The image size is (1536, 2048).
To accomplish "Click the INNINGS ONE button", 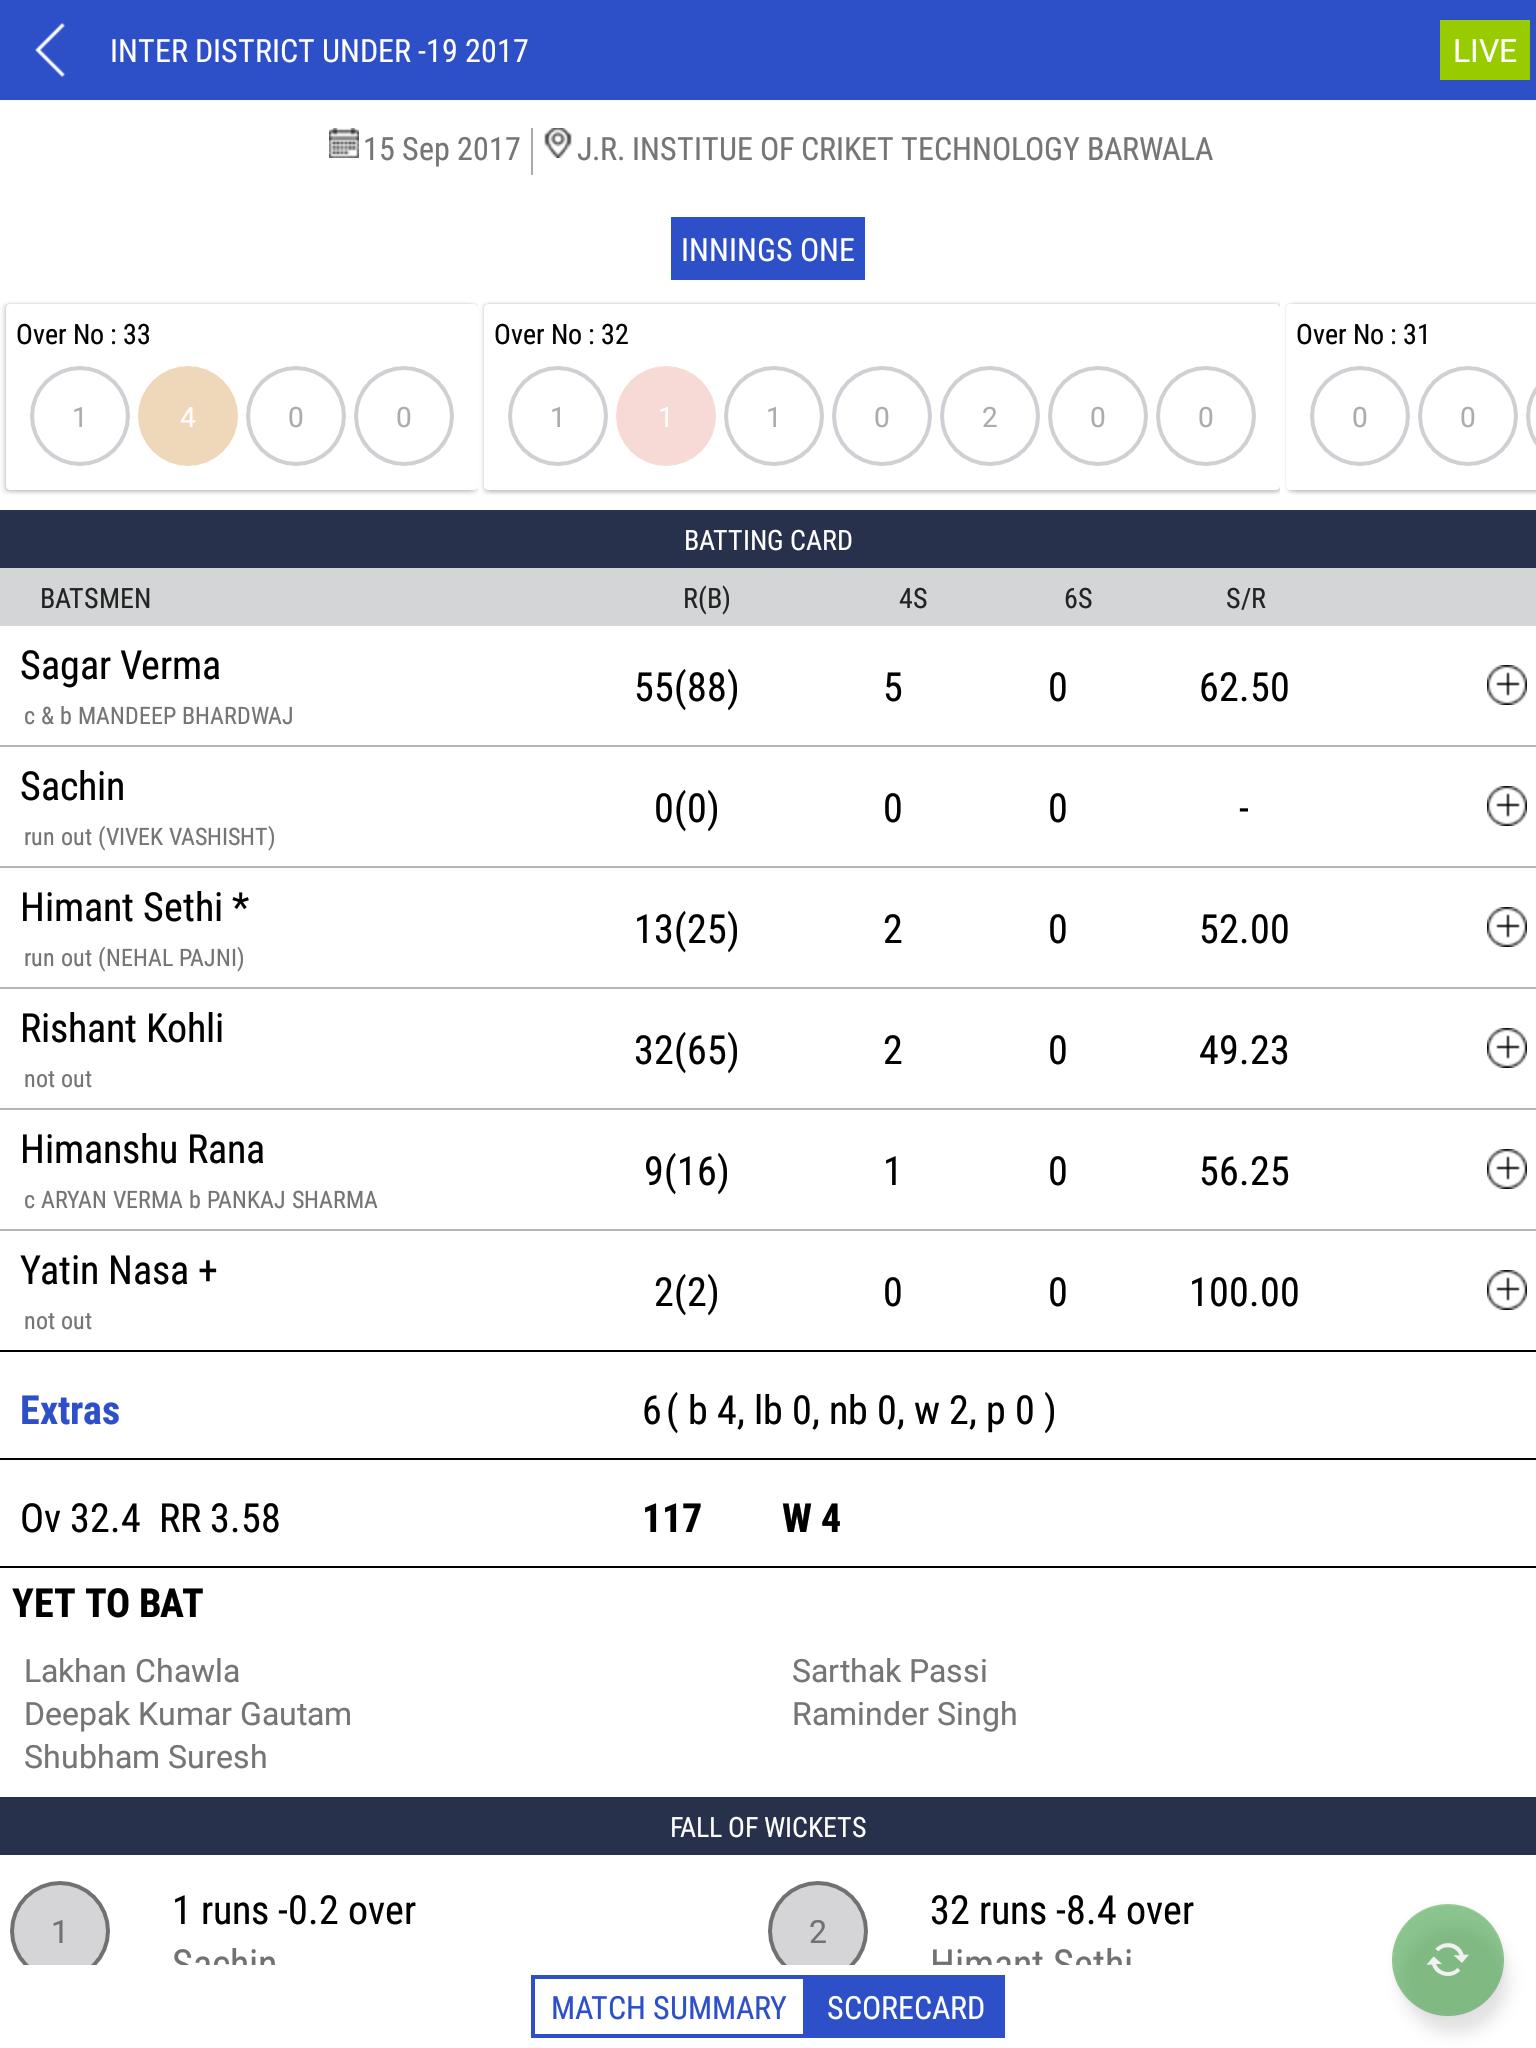I will click(x=767, y=248).
